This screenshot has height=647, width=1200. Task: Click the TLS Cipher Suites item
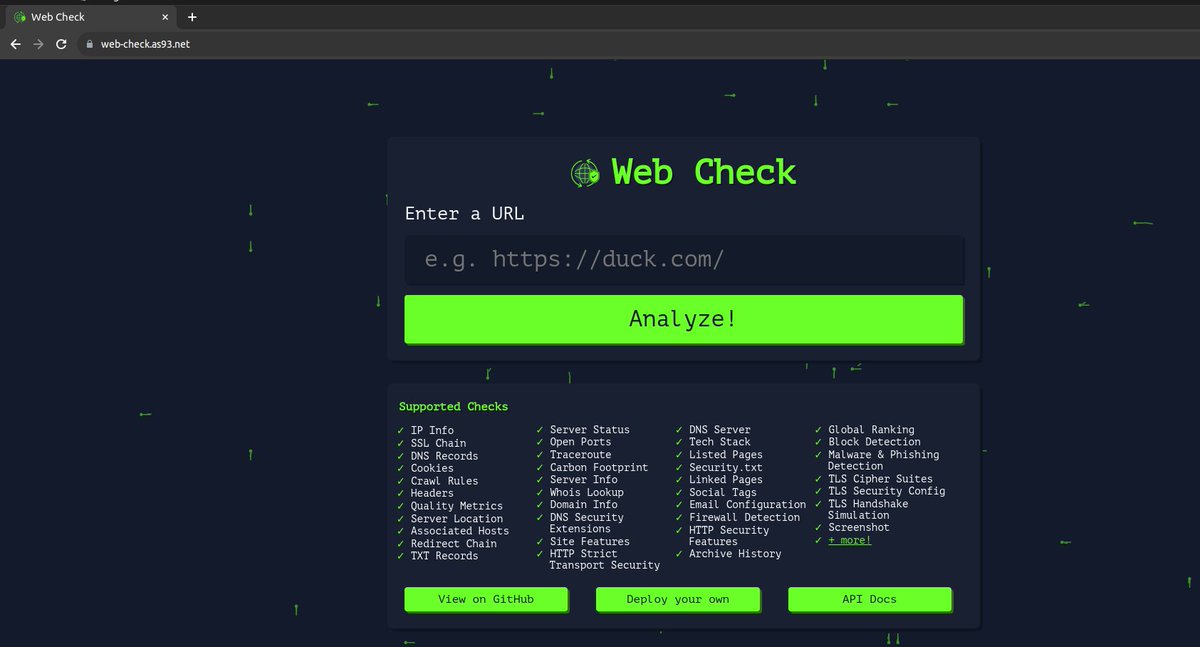[880, 479]
